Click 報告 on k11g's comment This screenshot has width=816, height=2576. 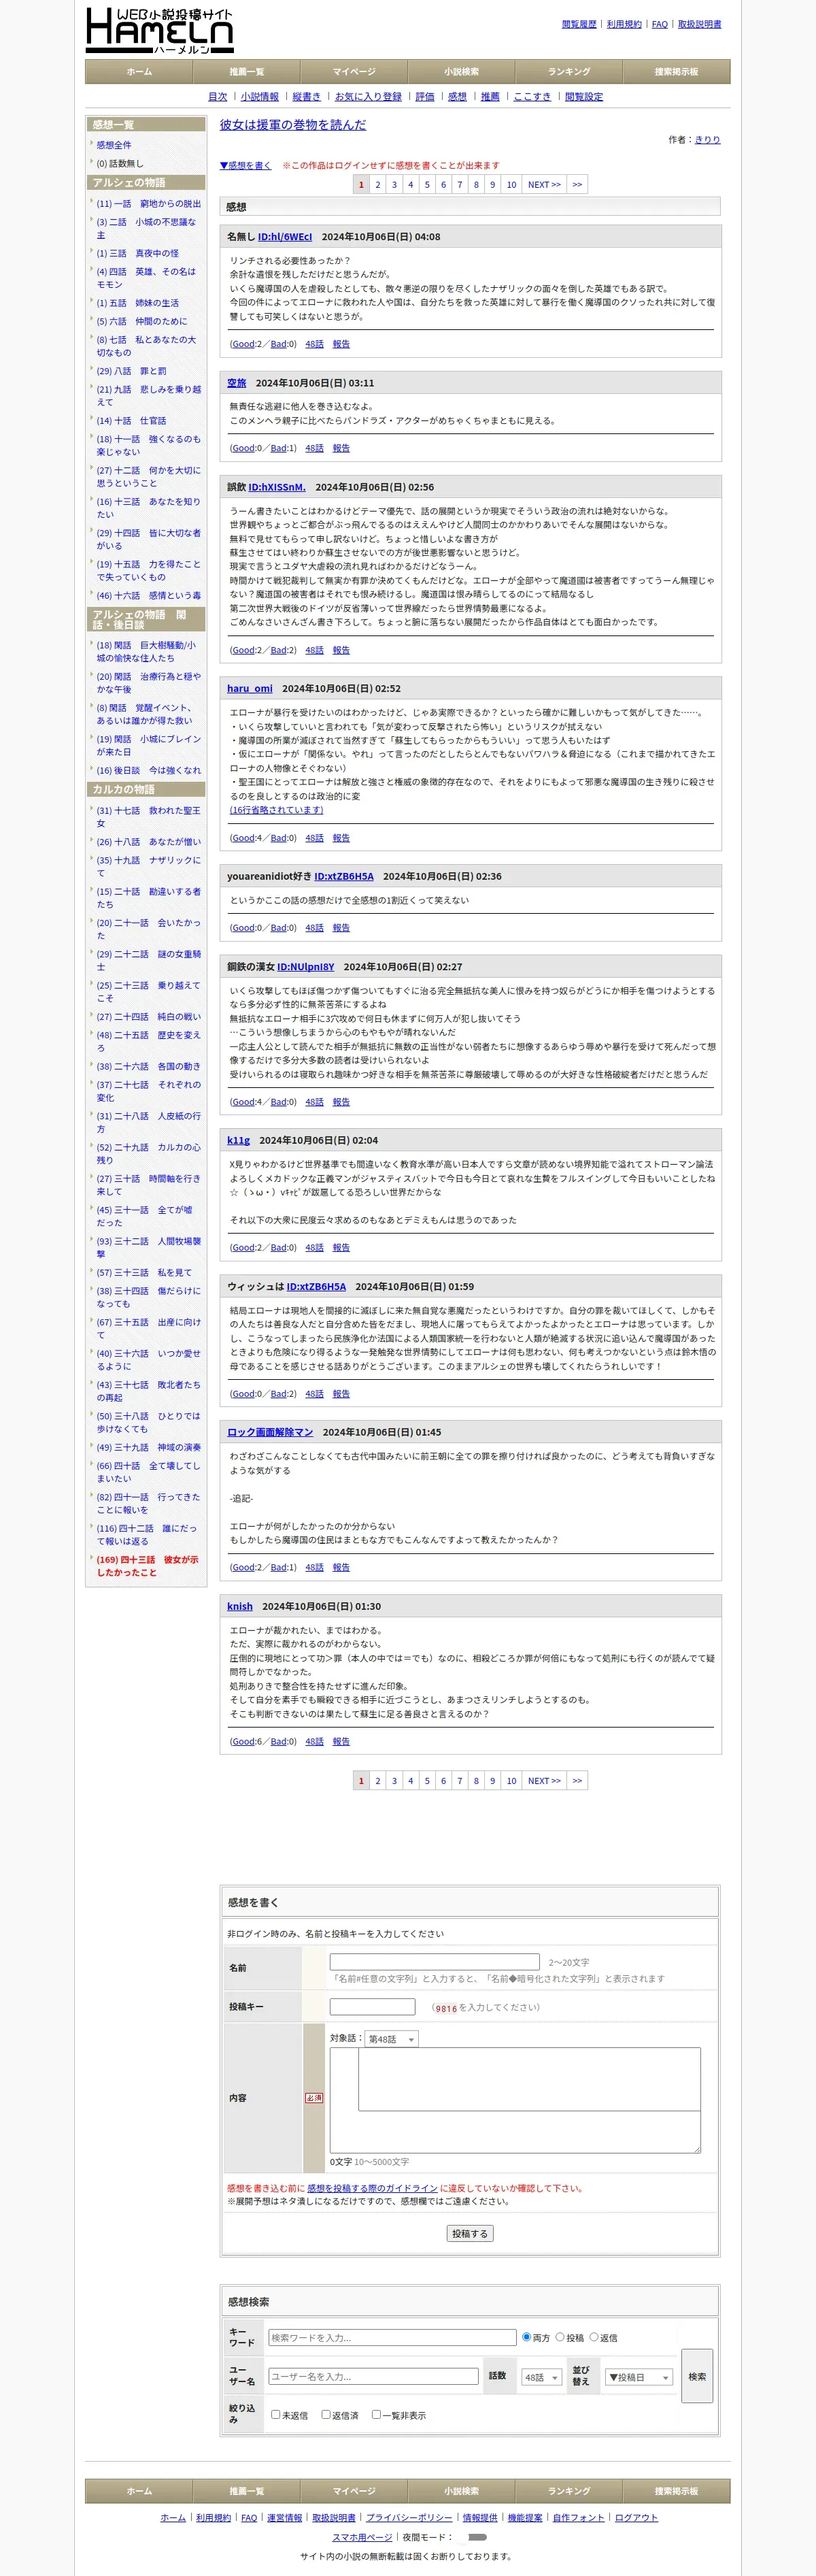point(341,1247)
